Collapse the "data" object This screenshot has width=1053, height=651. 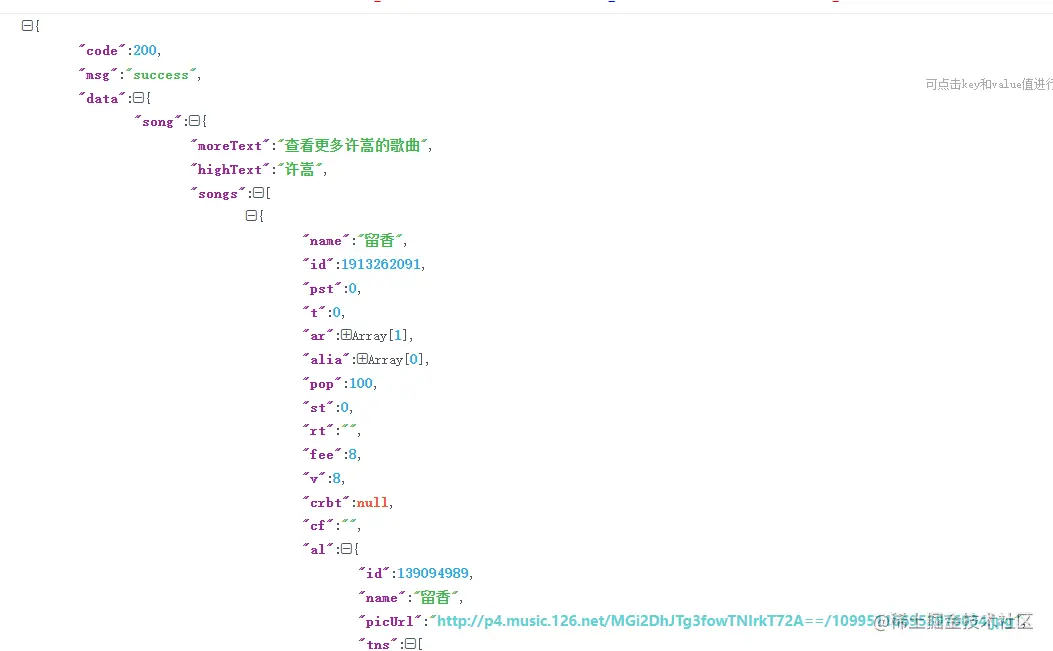(138, 98)
